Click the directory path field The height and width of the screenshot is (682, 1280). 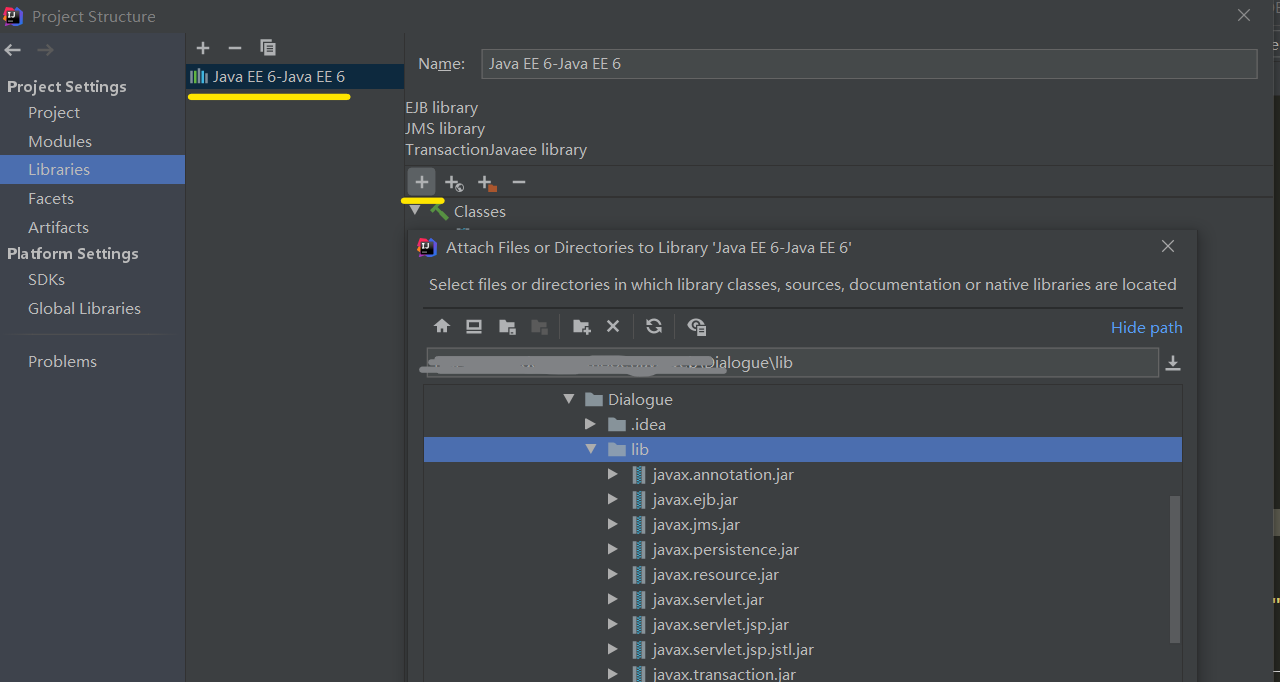click(x=792, y=362)
